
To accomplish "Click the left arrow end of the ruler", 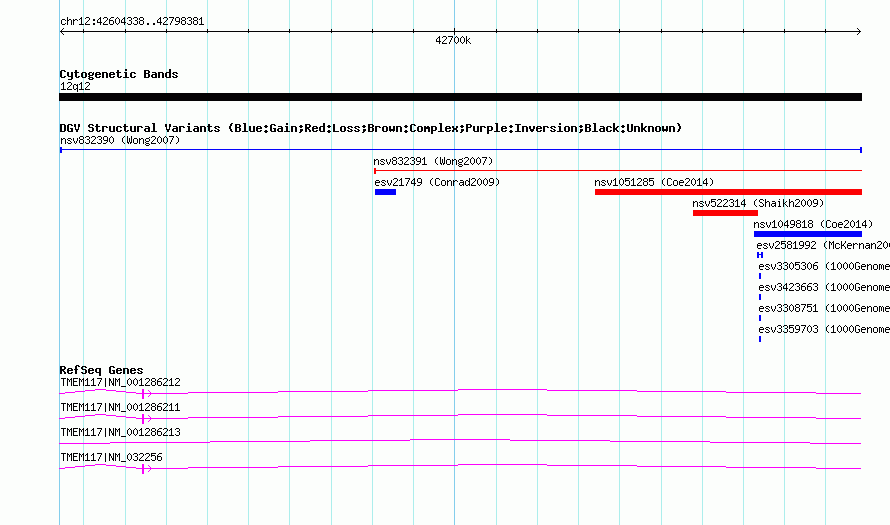I will point(62,31).
